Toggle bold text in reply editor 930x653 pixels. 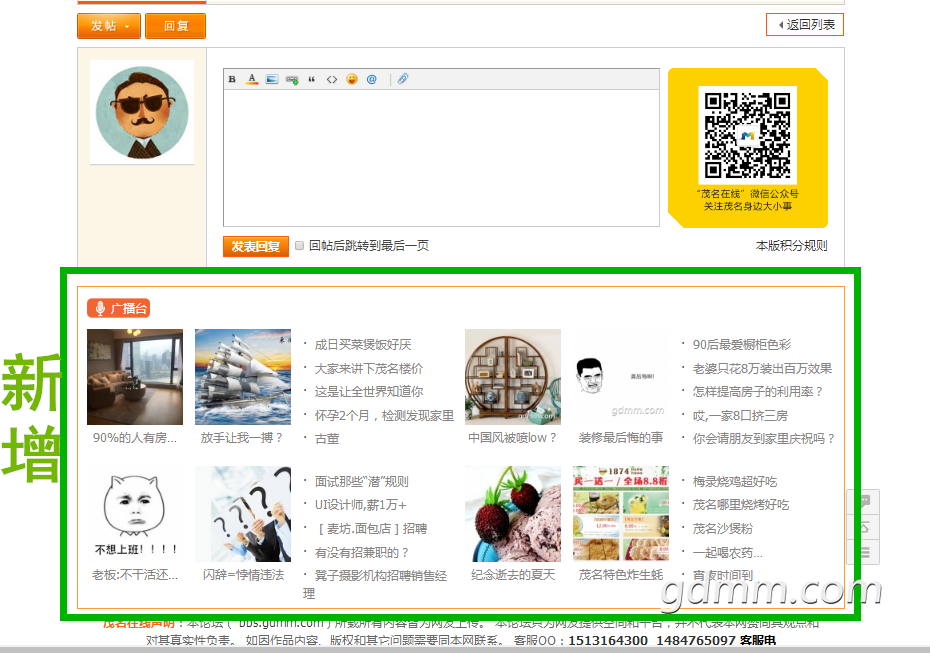pyautogui.click(x=232, y=79)
